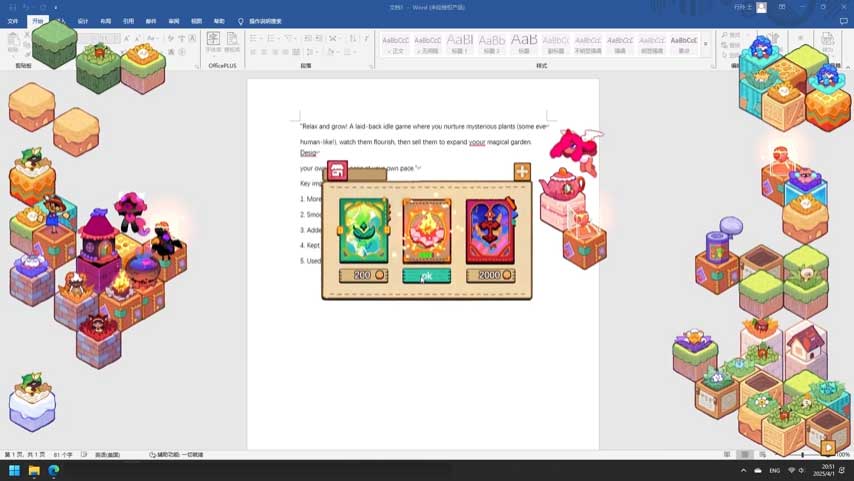Image resolution: width=854 pixels, height=481 pixels.
Task: Open the paragraph settings dialog launcher
Action: click(x=371, y=66)
